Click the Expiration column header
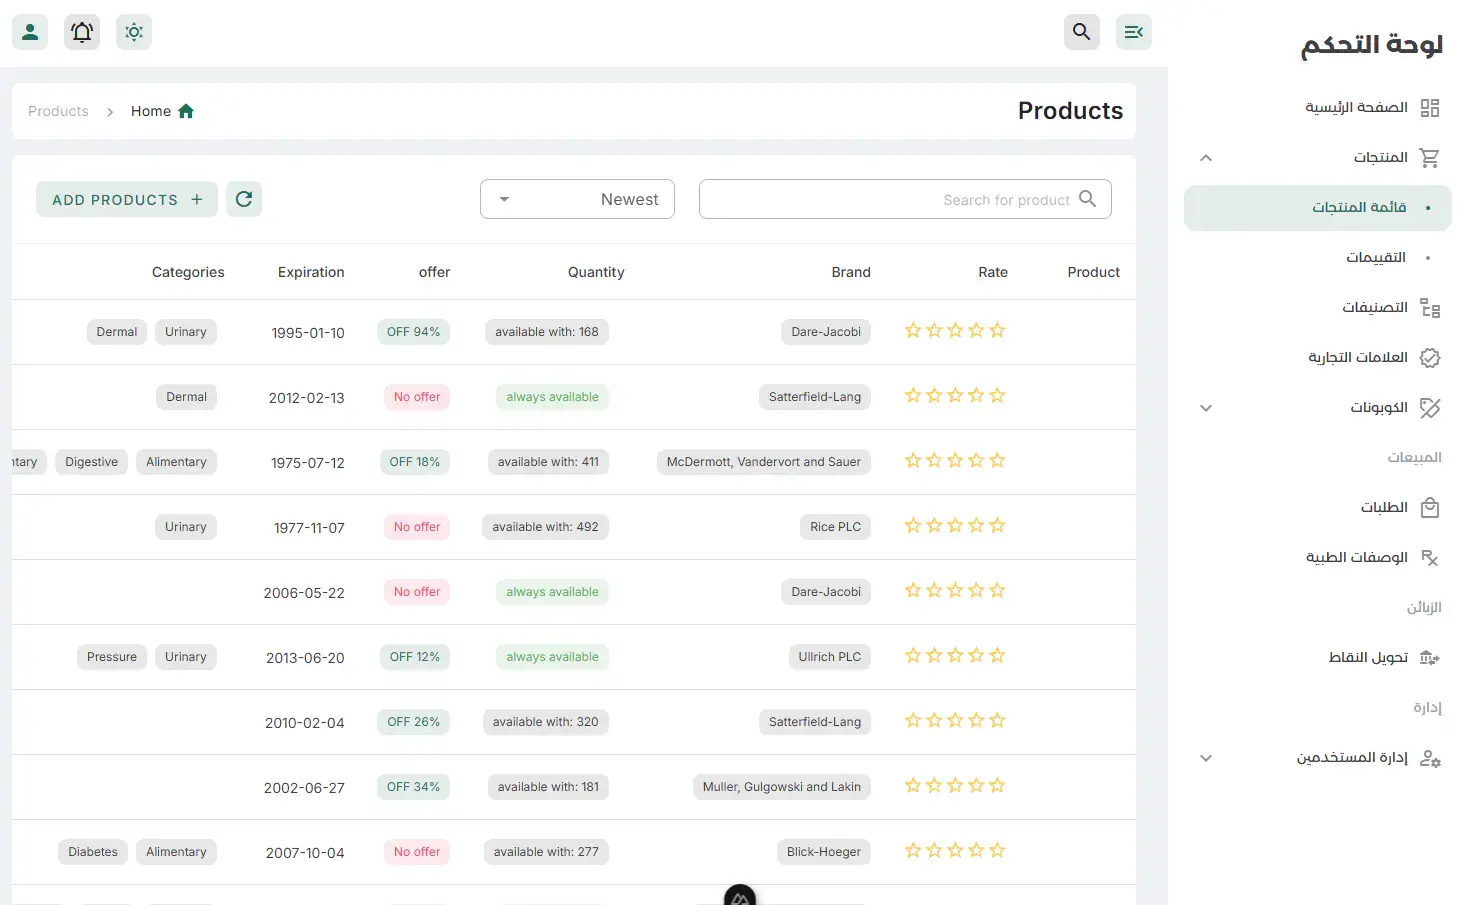 [x=311, y=272]
